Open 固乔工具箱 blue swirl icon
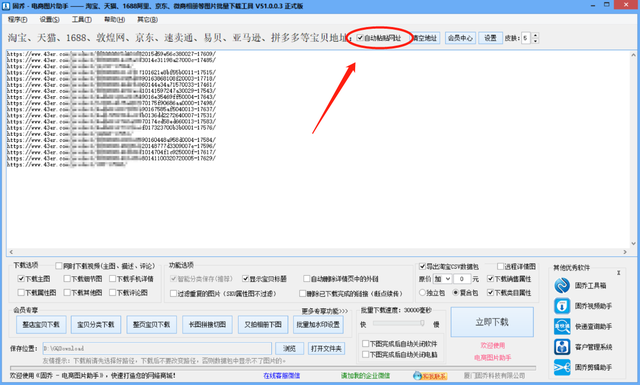The width and height of the screenshot is (640, 385). [x=562, y=285]
